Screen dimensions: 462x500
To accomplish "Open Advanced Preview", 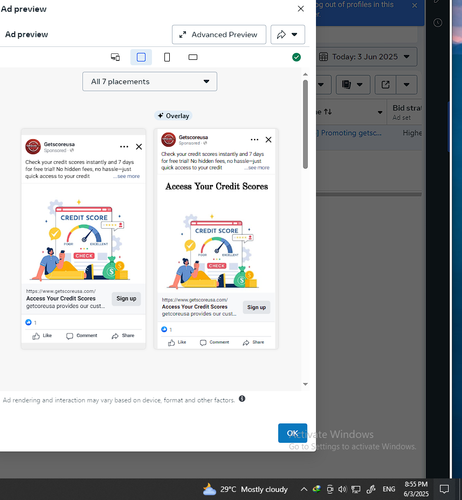I will 219,34.
